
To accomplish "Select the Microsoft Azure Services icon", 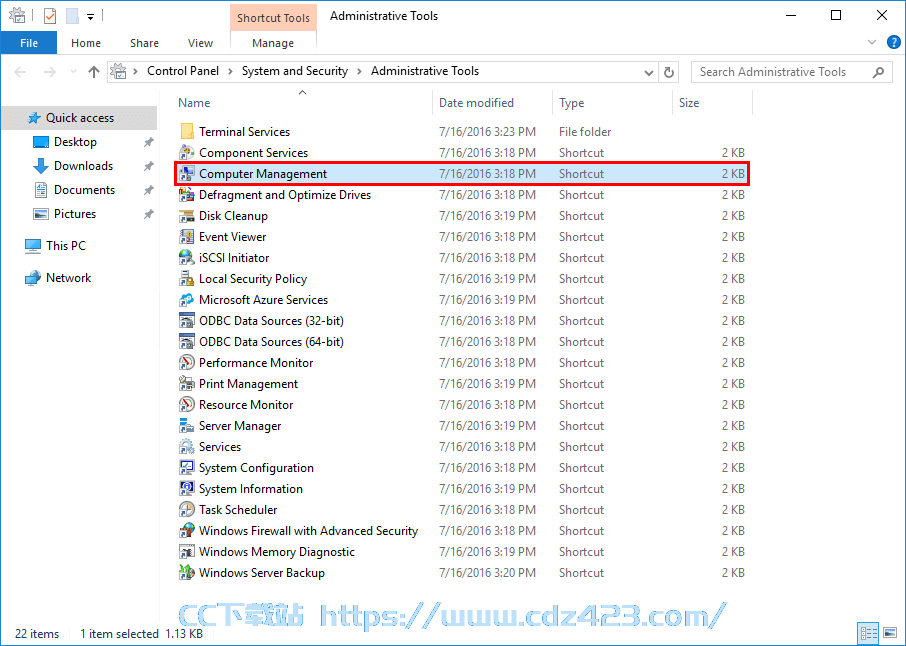I will tap(187, 300).
